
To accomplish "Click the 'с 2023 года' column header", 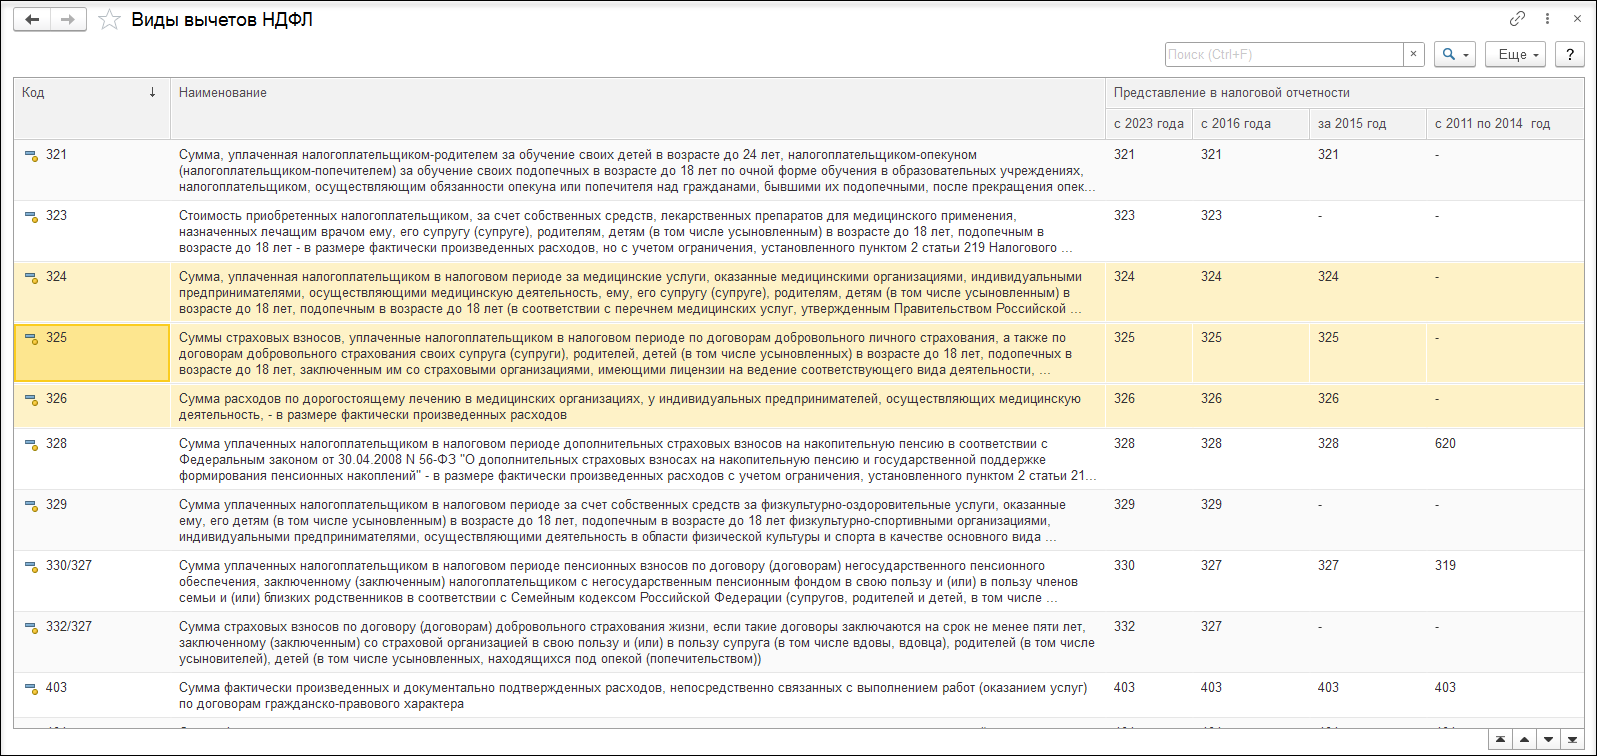I will coord(1148,124).
